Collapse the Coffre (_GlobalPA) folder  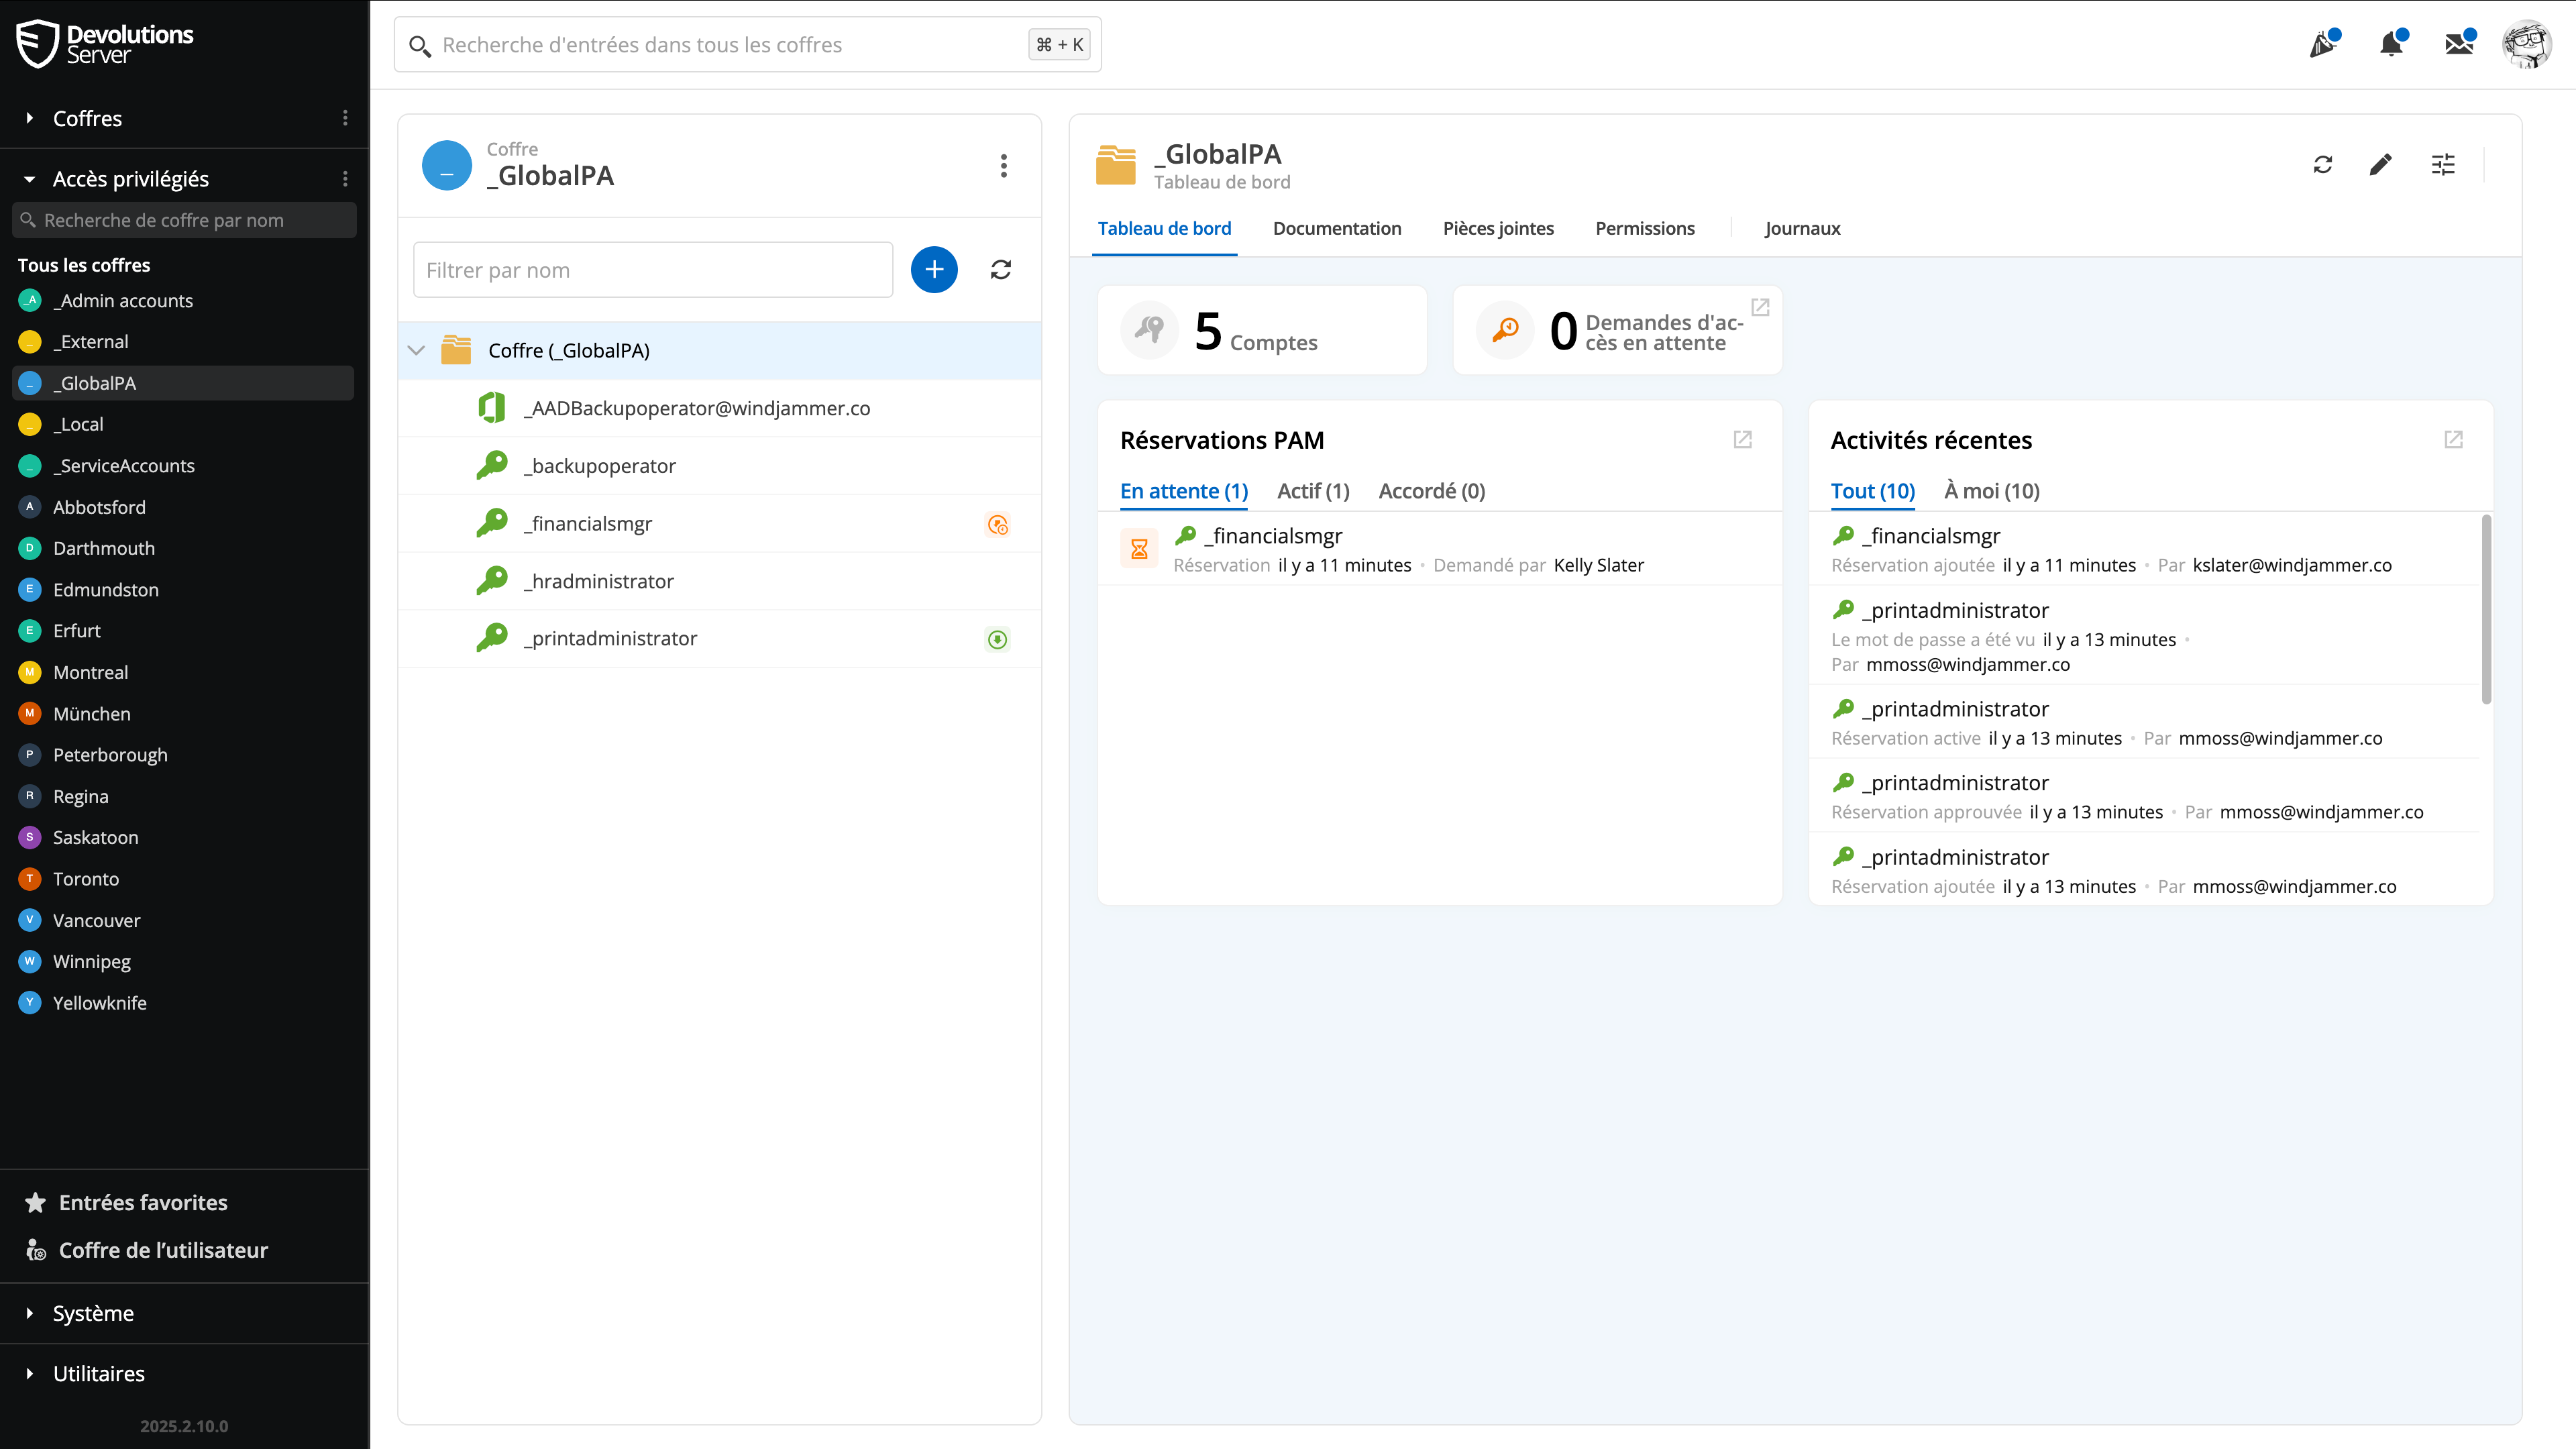(x=417, y=351)
